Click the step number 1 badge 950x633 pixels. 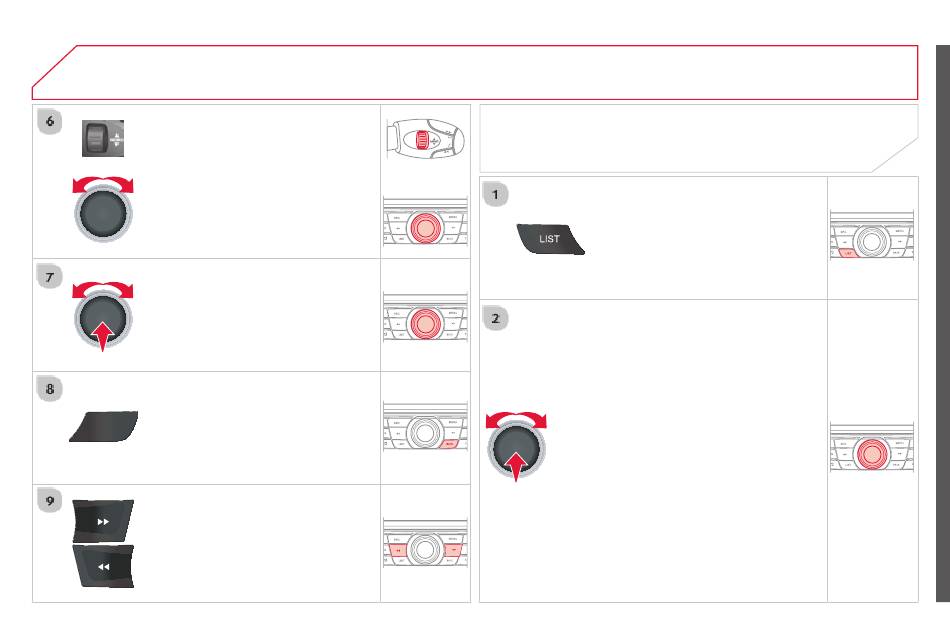(496, 194)
